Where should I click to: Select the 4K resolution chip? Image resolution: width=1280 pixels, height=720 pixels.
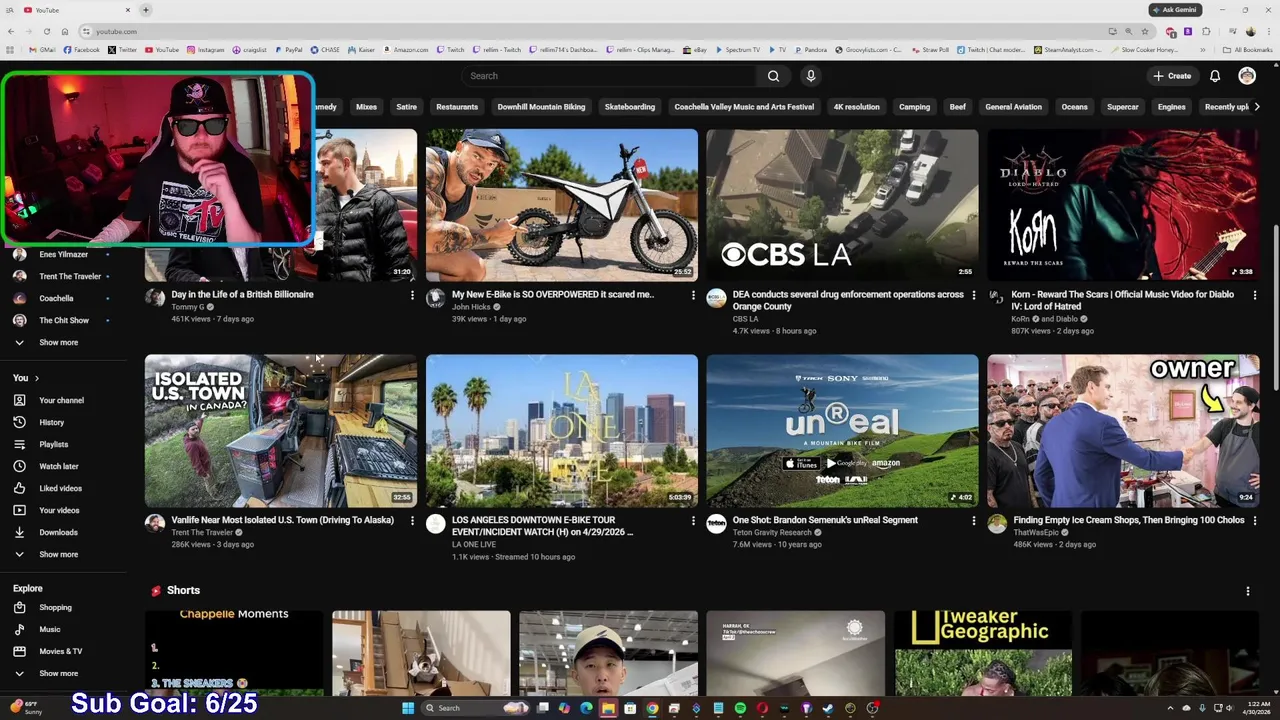coord(856,107)
